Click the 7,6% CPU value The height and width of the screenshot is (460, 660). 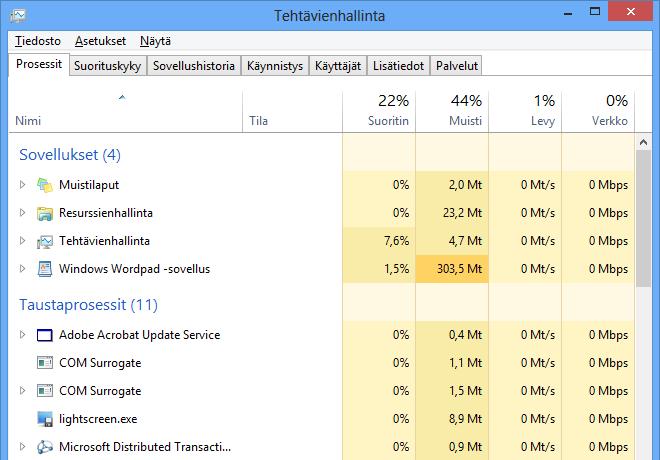[397, 241]
